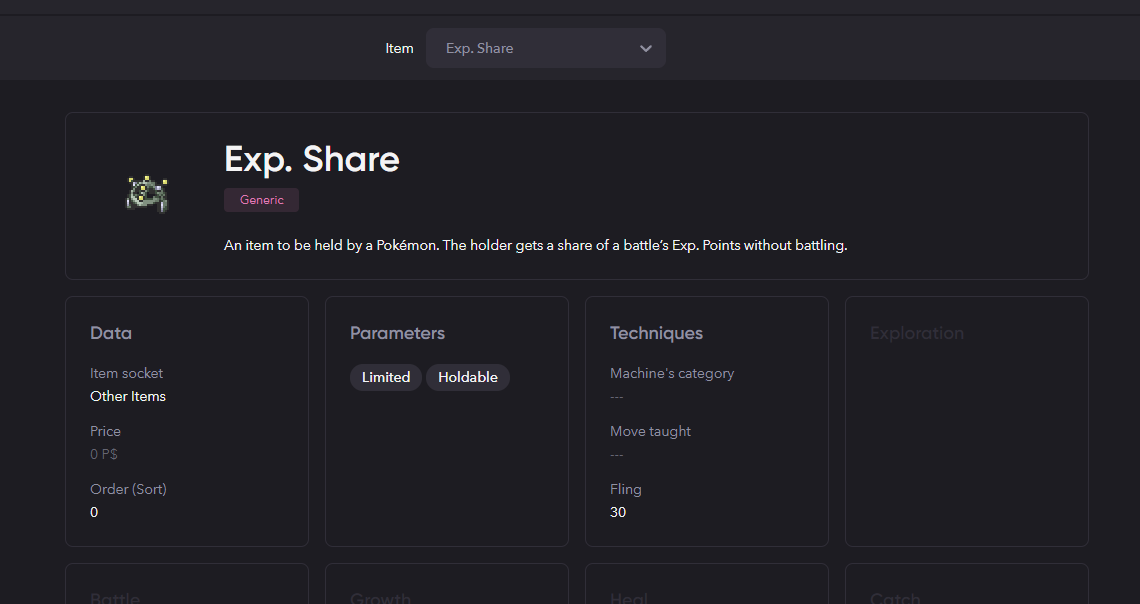Click the Data card heading

tap(111, 333)
